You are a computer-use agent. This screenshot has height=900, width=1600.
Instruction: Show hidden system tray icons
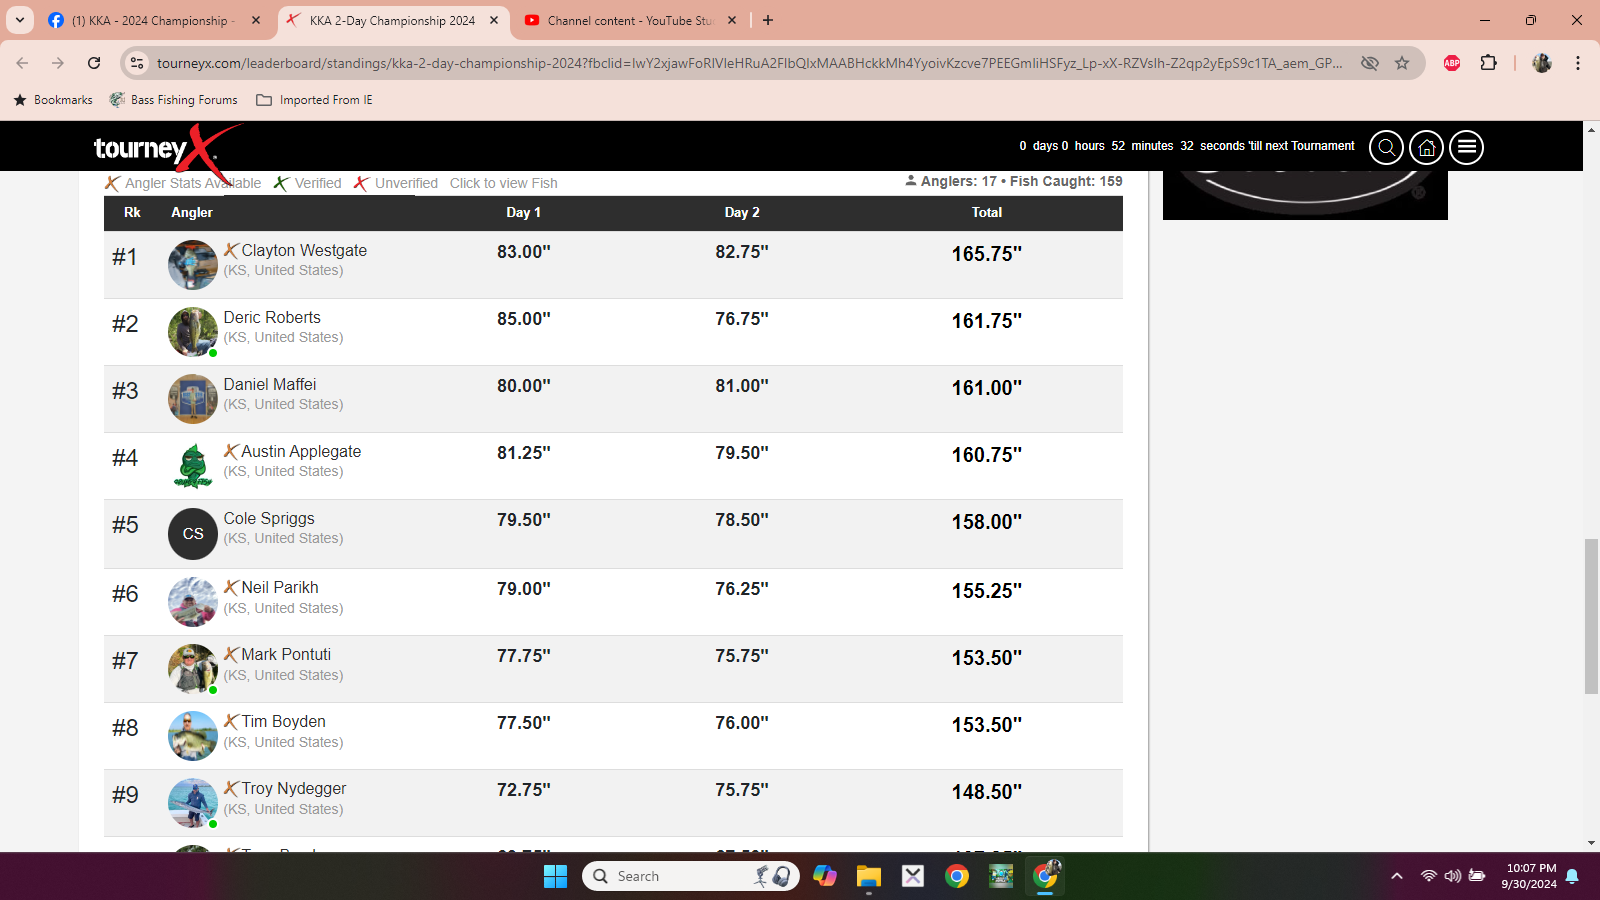tap(1397, 877)
